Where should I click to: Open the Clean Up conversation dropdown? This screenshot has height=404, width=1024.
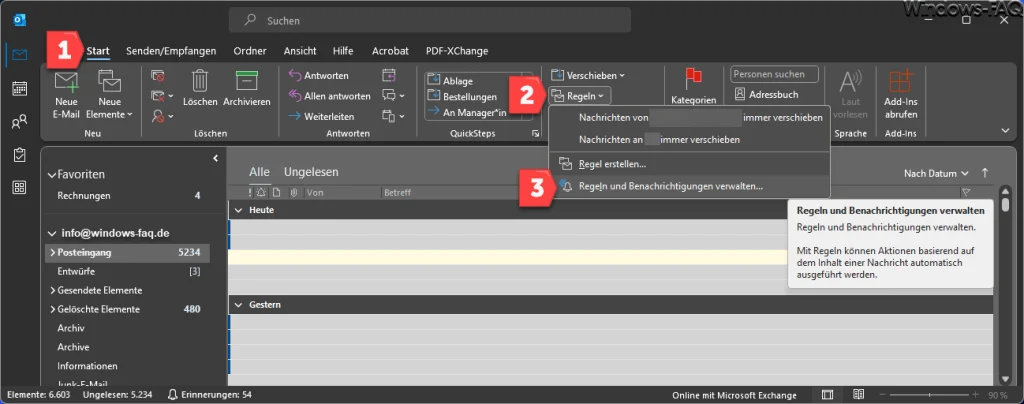163,96
